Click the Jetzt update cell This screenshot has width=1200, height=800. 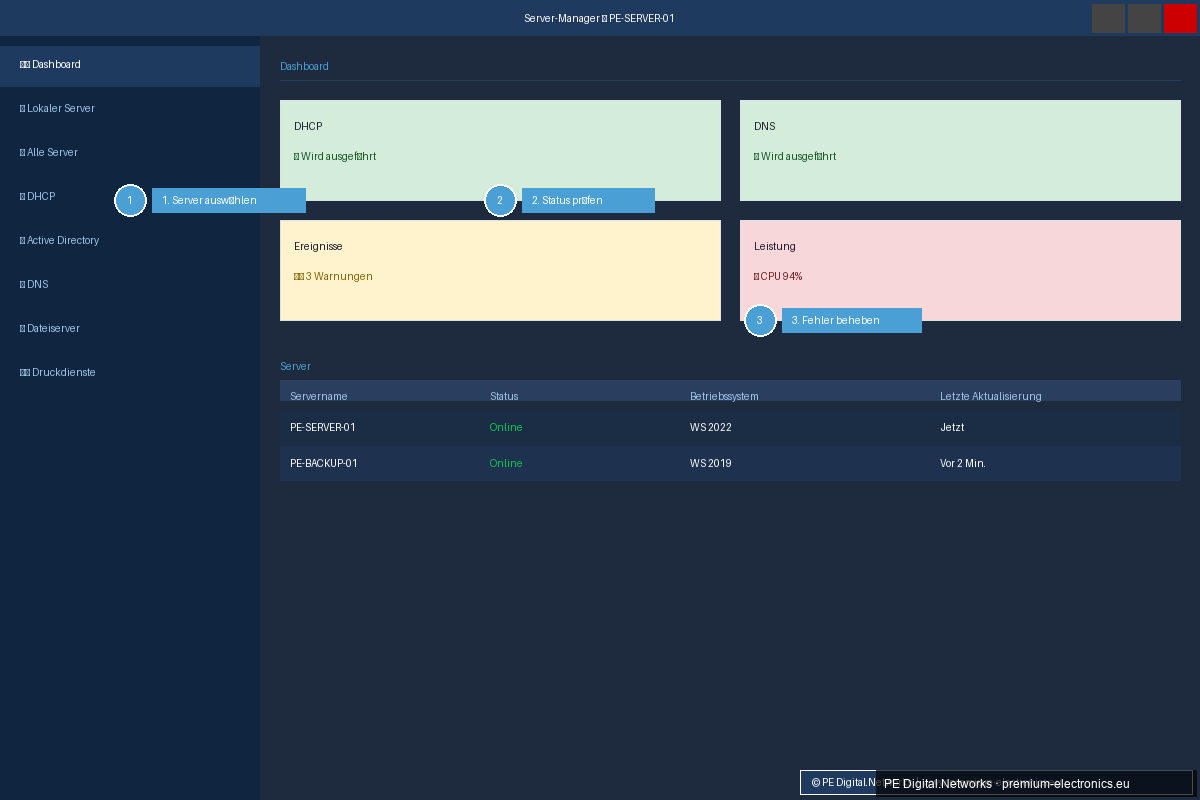[x=952, y=428]
